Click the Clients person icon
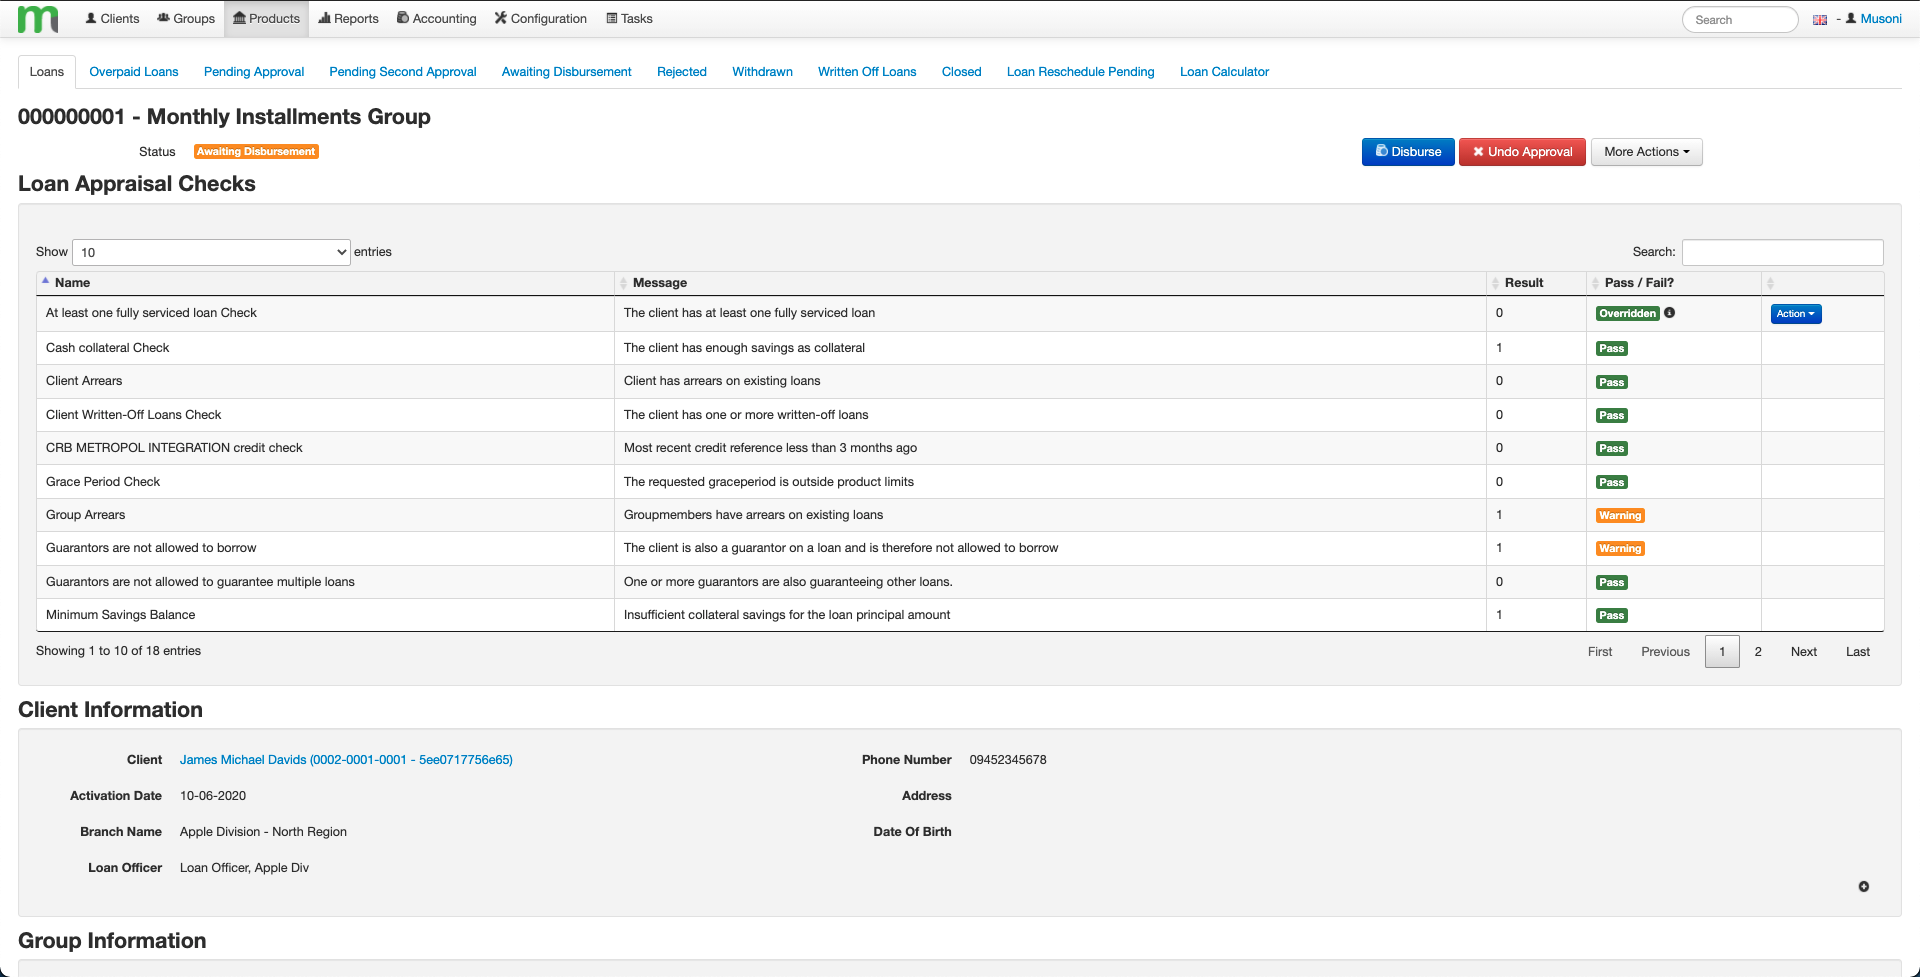This screenshot has width=1920, height=977. click(90, 18)
